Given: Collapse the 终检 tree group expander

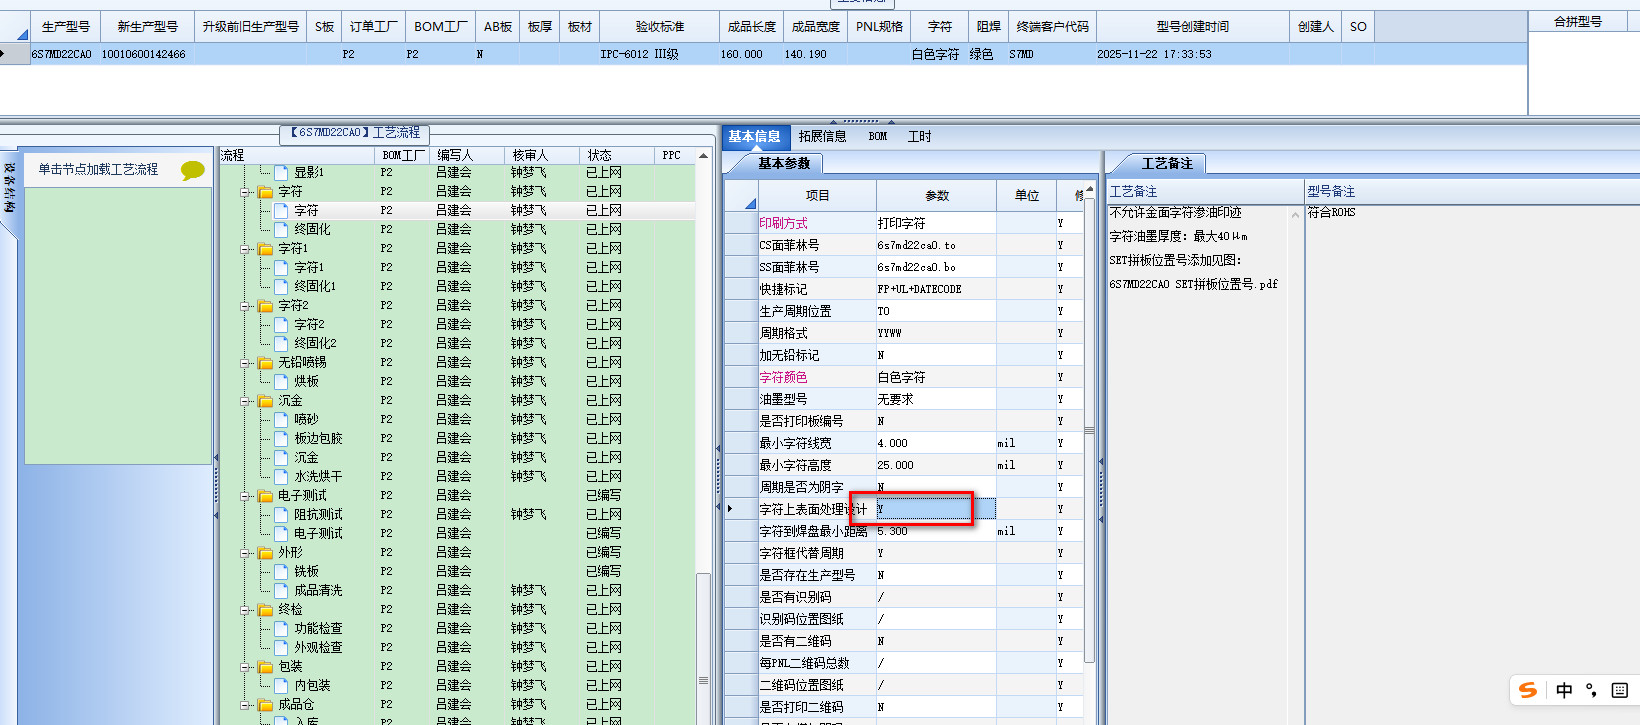Looking at the screenshot, I should coord(245,610).
